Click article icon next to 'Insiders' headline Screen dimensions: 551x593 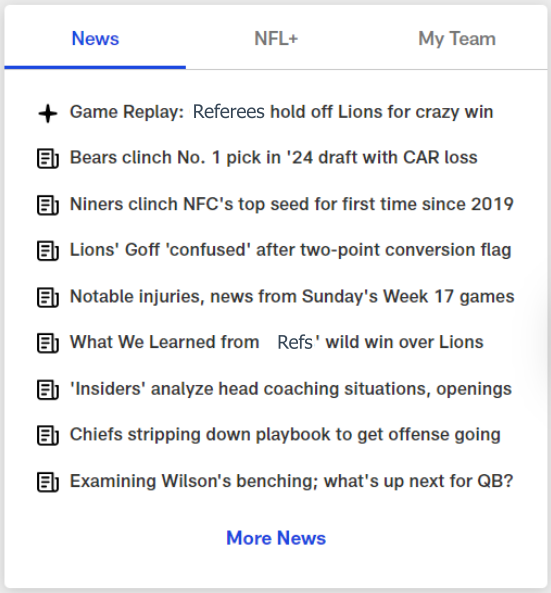point(48,390)
